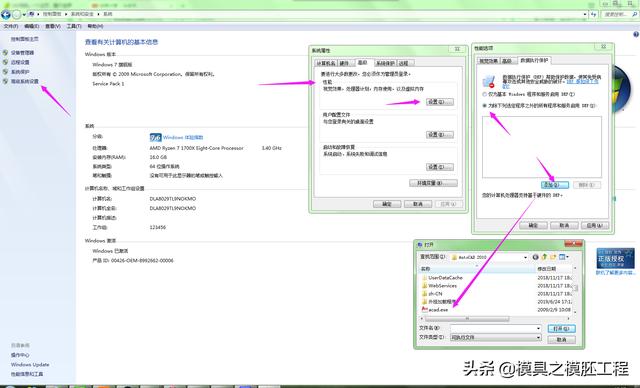Image resolution: width=640 pixels, height=388 pixels.
Task: Go back with the Explorer back arrow
Action: (6, 15)
